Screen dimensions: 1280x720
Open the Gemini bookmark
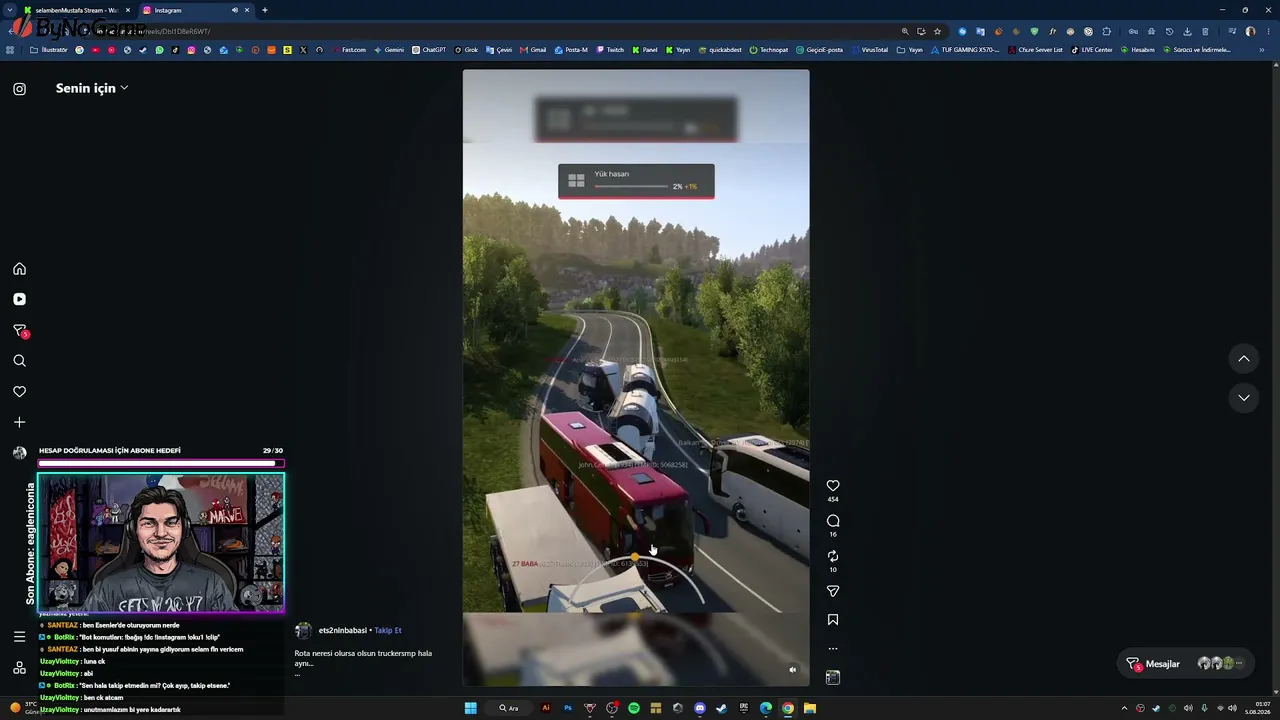click(390, 50)
